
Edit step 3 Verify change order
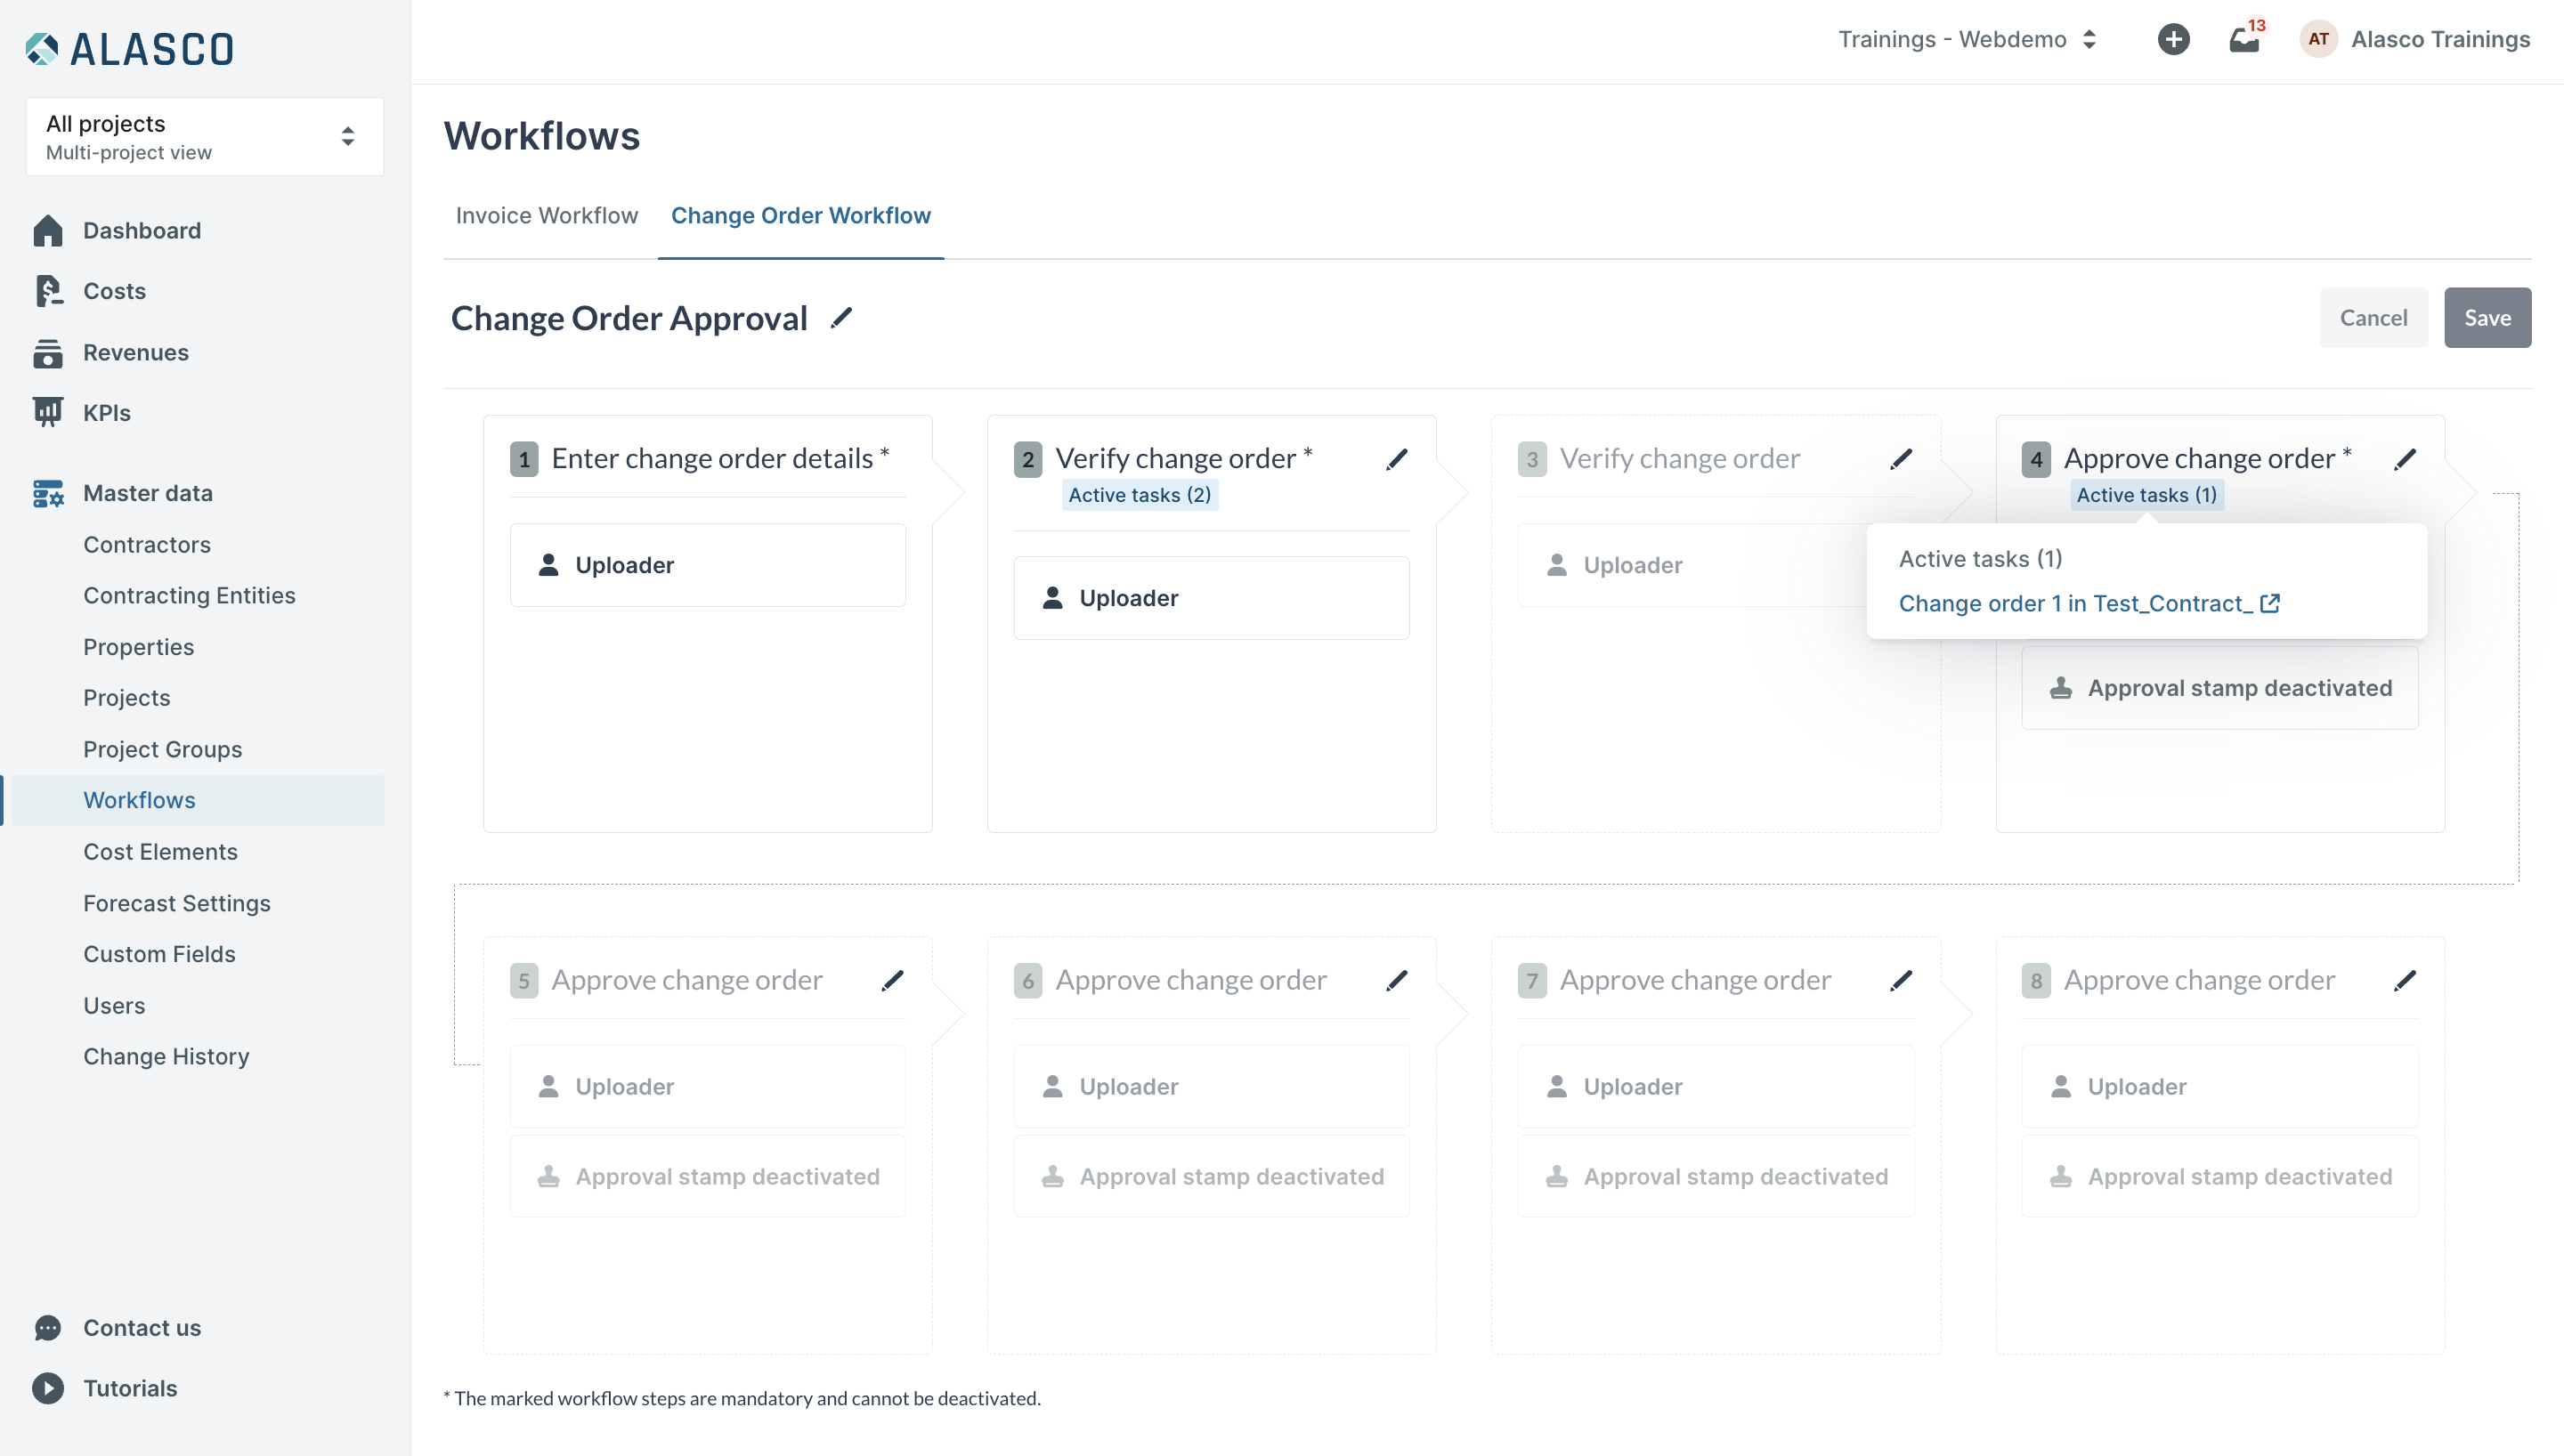click(1901, 459)
